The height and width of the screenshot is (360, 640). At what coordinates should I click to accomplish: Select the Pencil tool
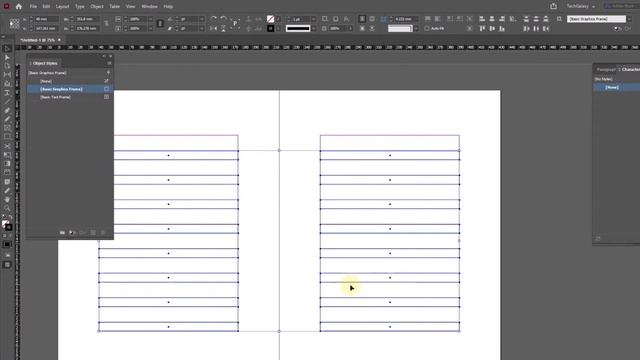click(7, 119)
